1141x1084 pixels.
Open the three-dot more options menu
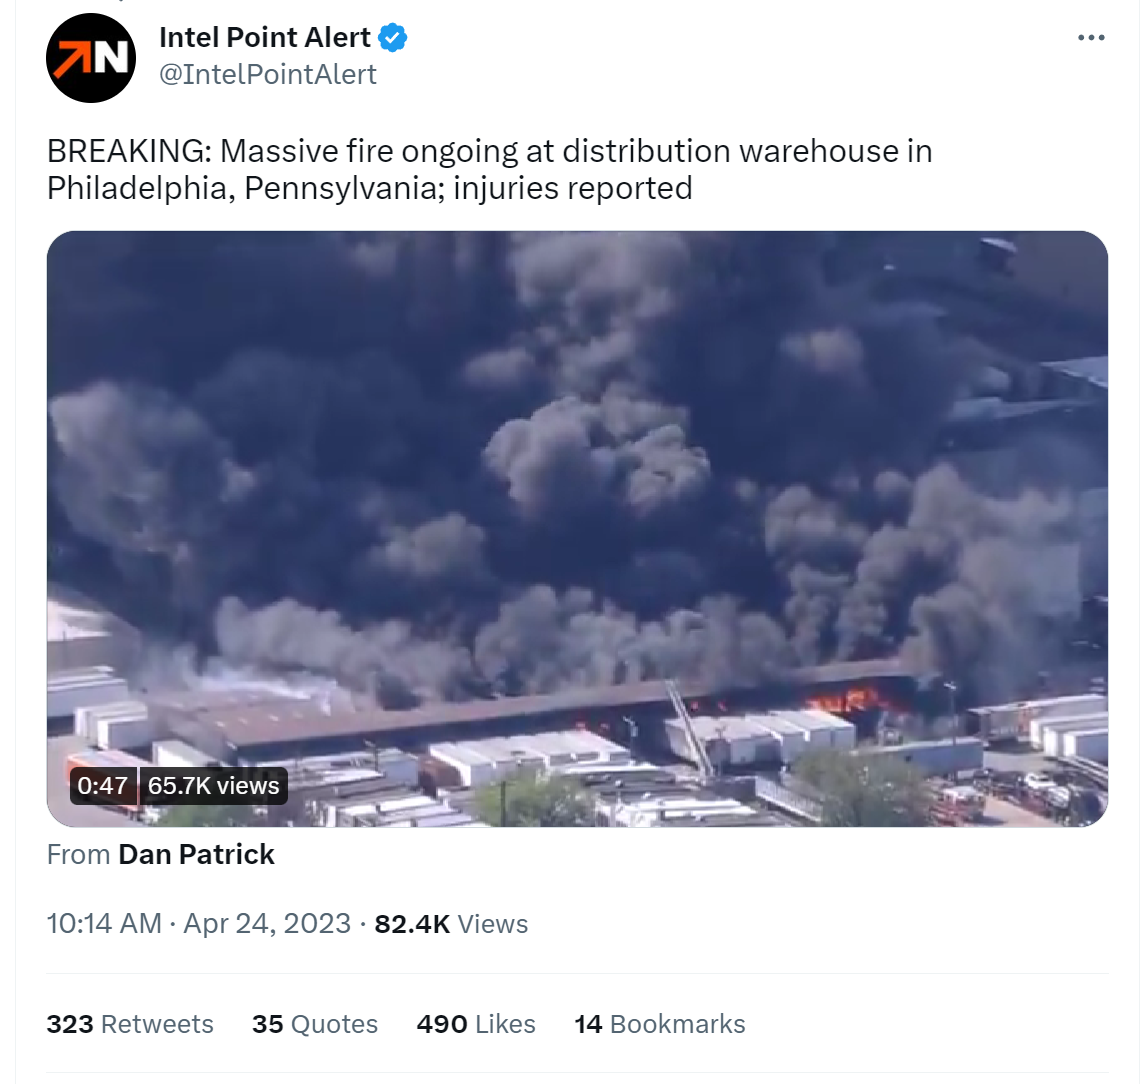1091,38
